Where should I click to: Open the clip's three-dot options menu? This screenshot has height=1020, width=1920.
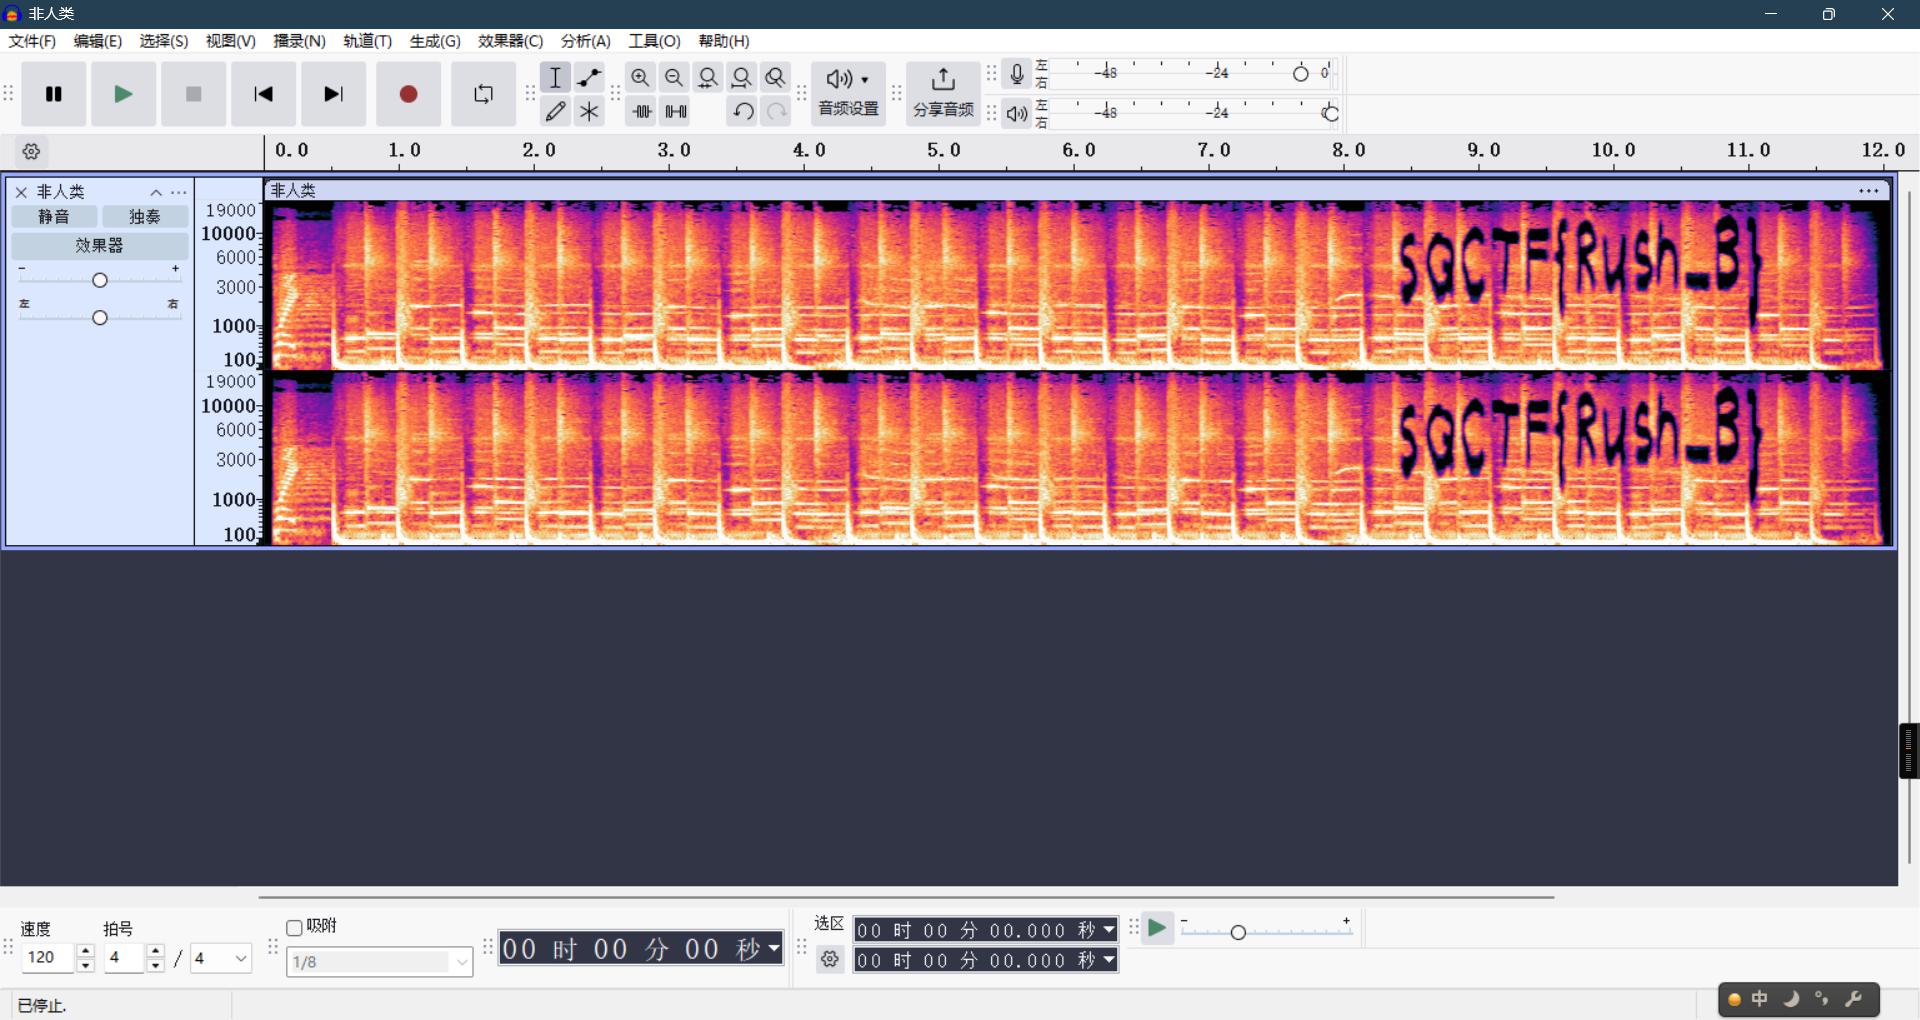[x=1868, y=190]
